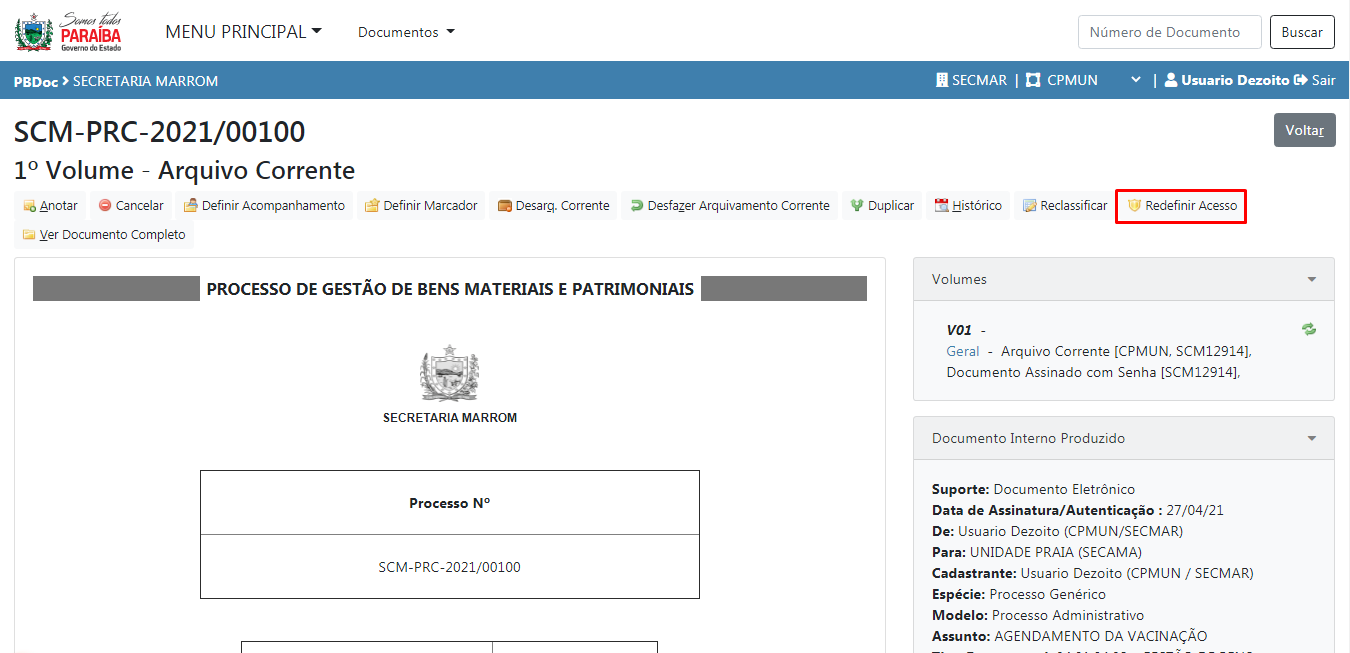Click Desarq. Corrente toolbar action

[x=553, y=206]
